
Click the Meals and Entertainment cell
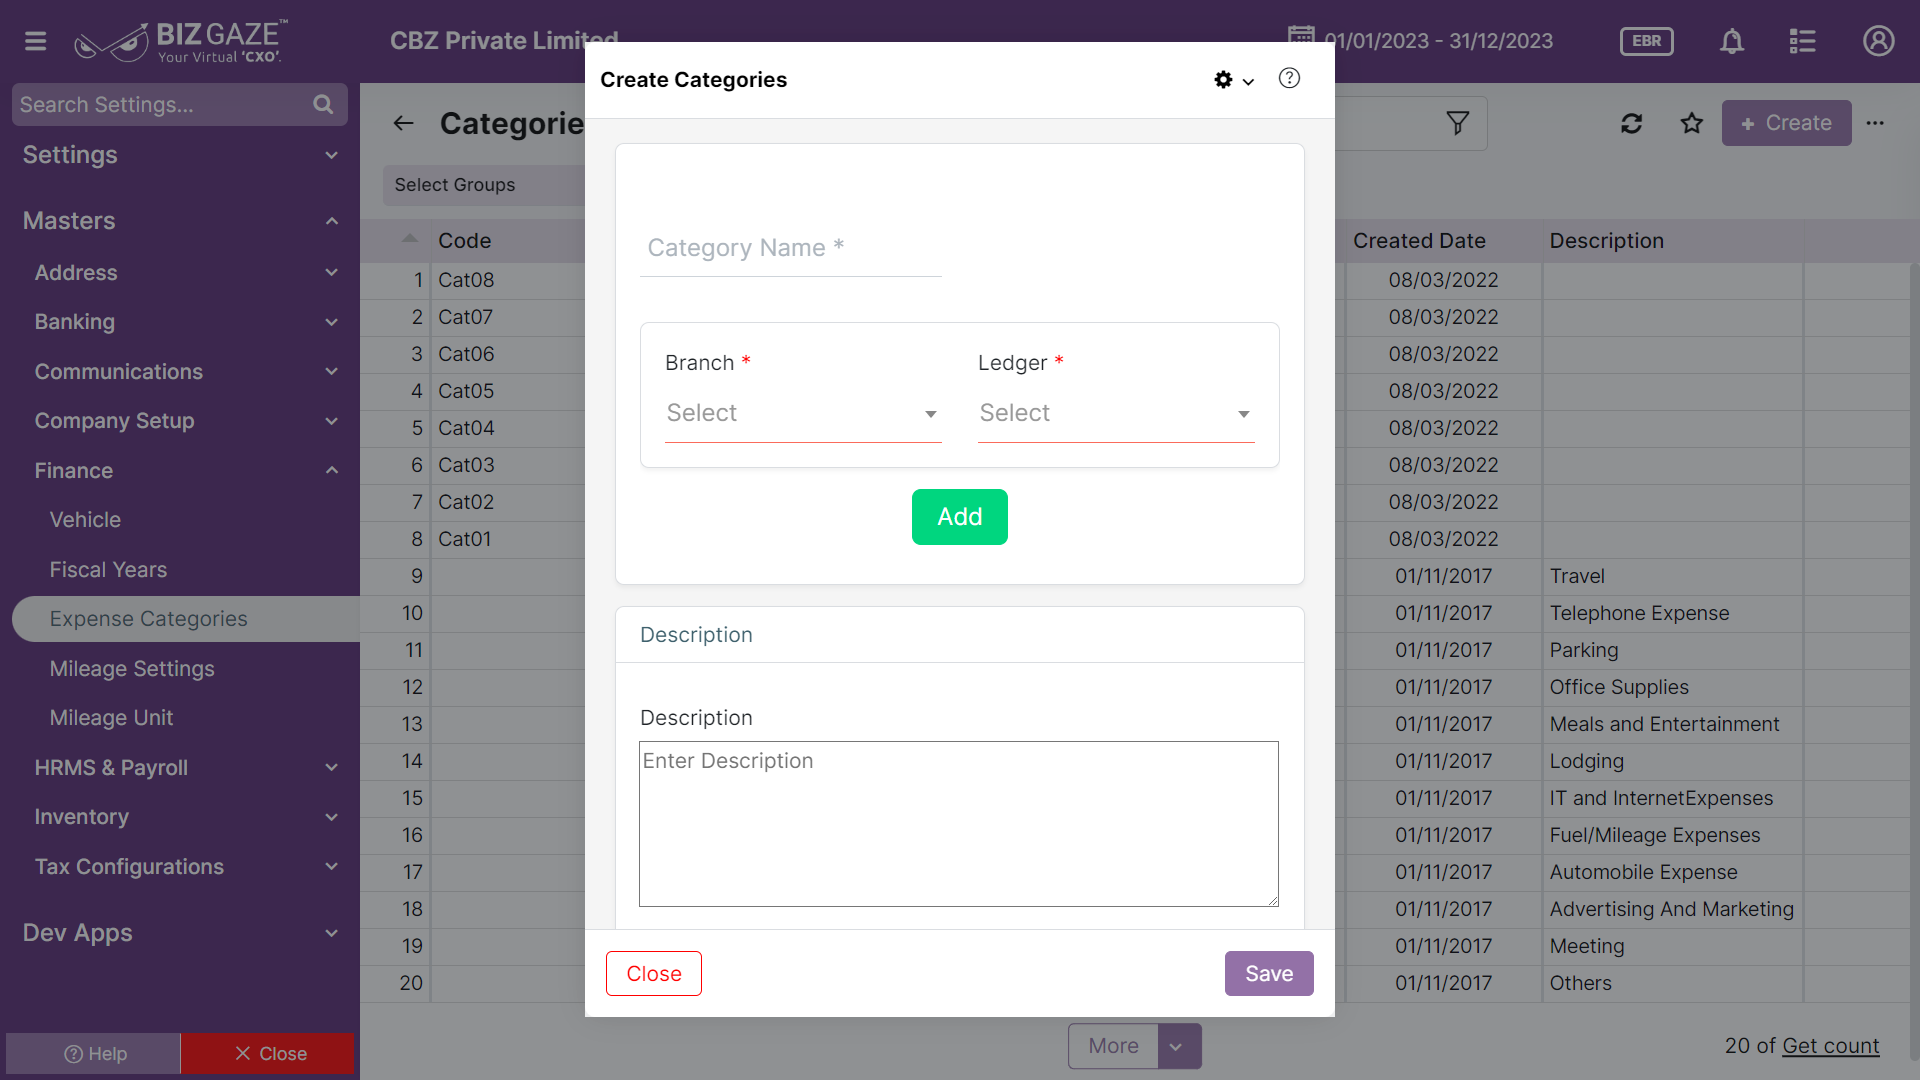[1672, 724]
